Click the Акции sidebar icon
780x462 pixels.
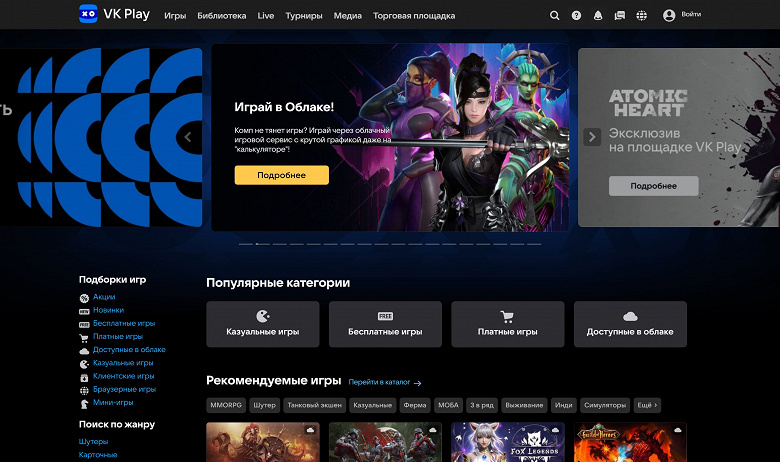pyautogui.click(x=84, y=298)
